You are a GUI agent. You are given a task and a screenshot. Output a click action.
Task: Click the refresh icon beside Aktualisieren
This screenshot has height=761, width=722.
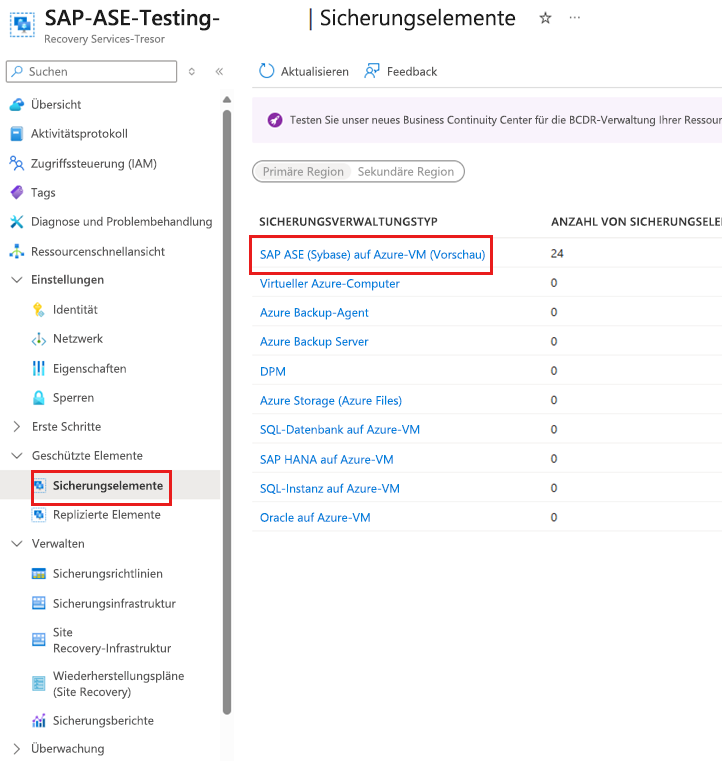266,71
